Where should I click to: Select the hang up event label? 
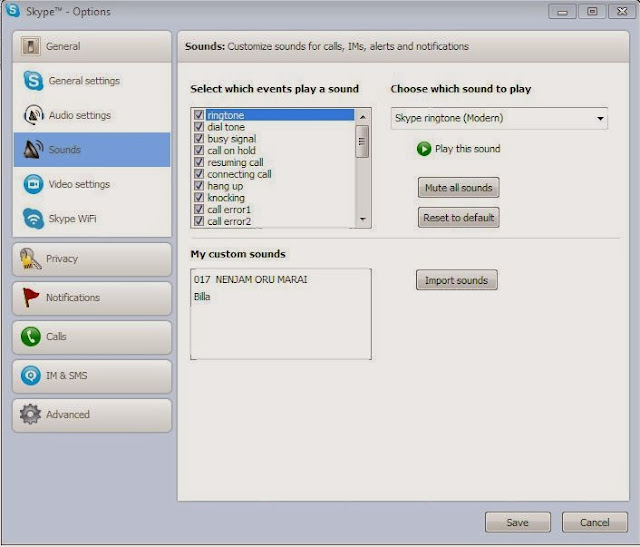pos(225,186)
